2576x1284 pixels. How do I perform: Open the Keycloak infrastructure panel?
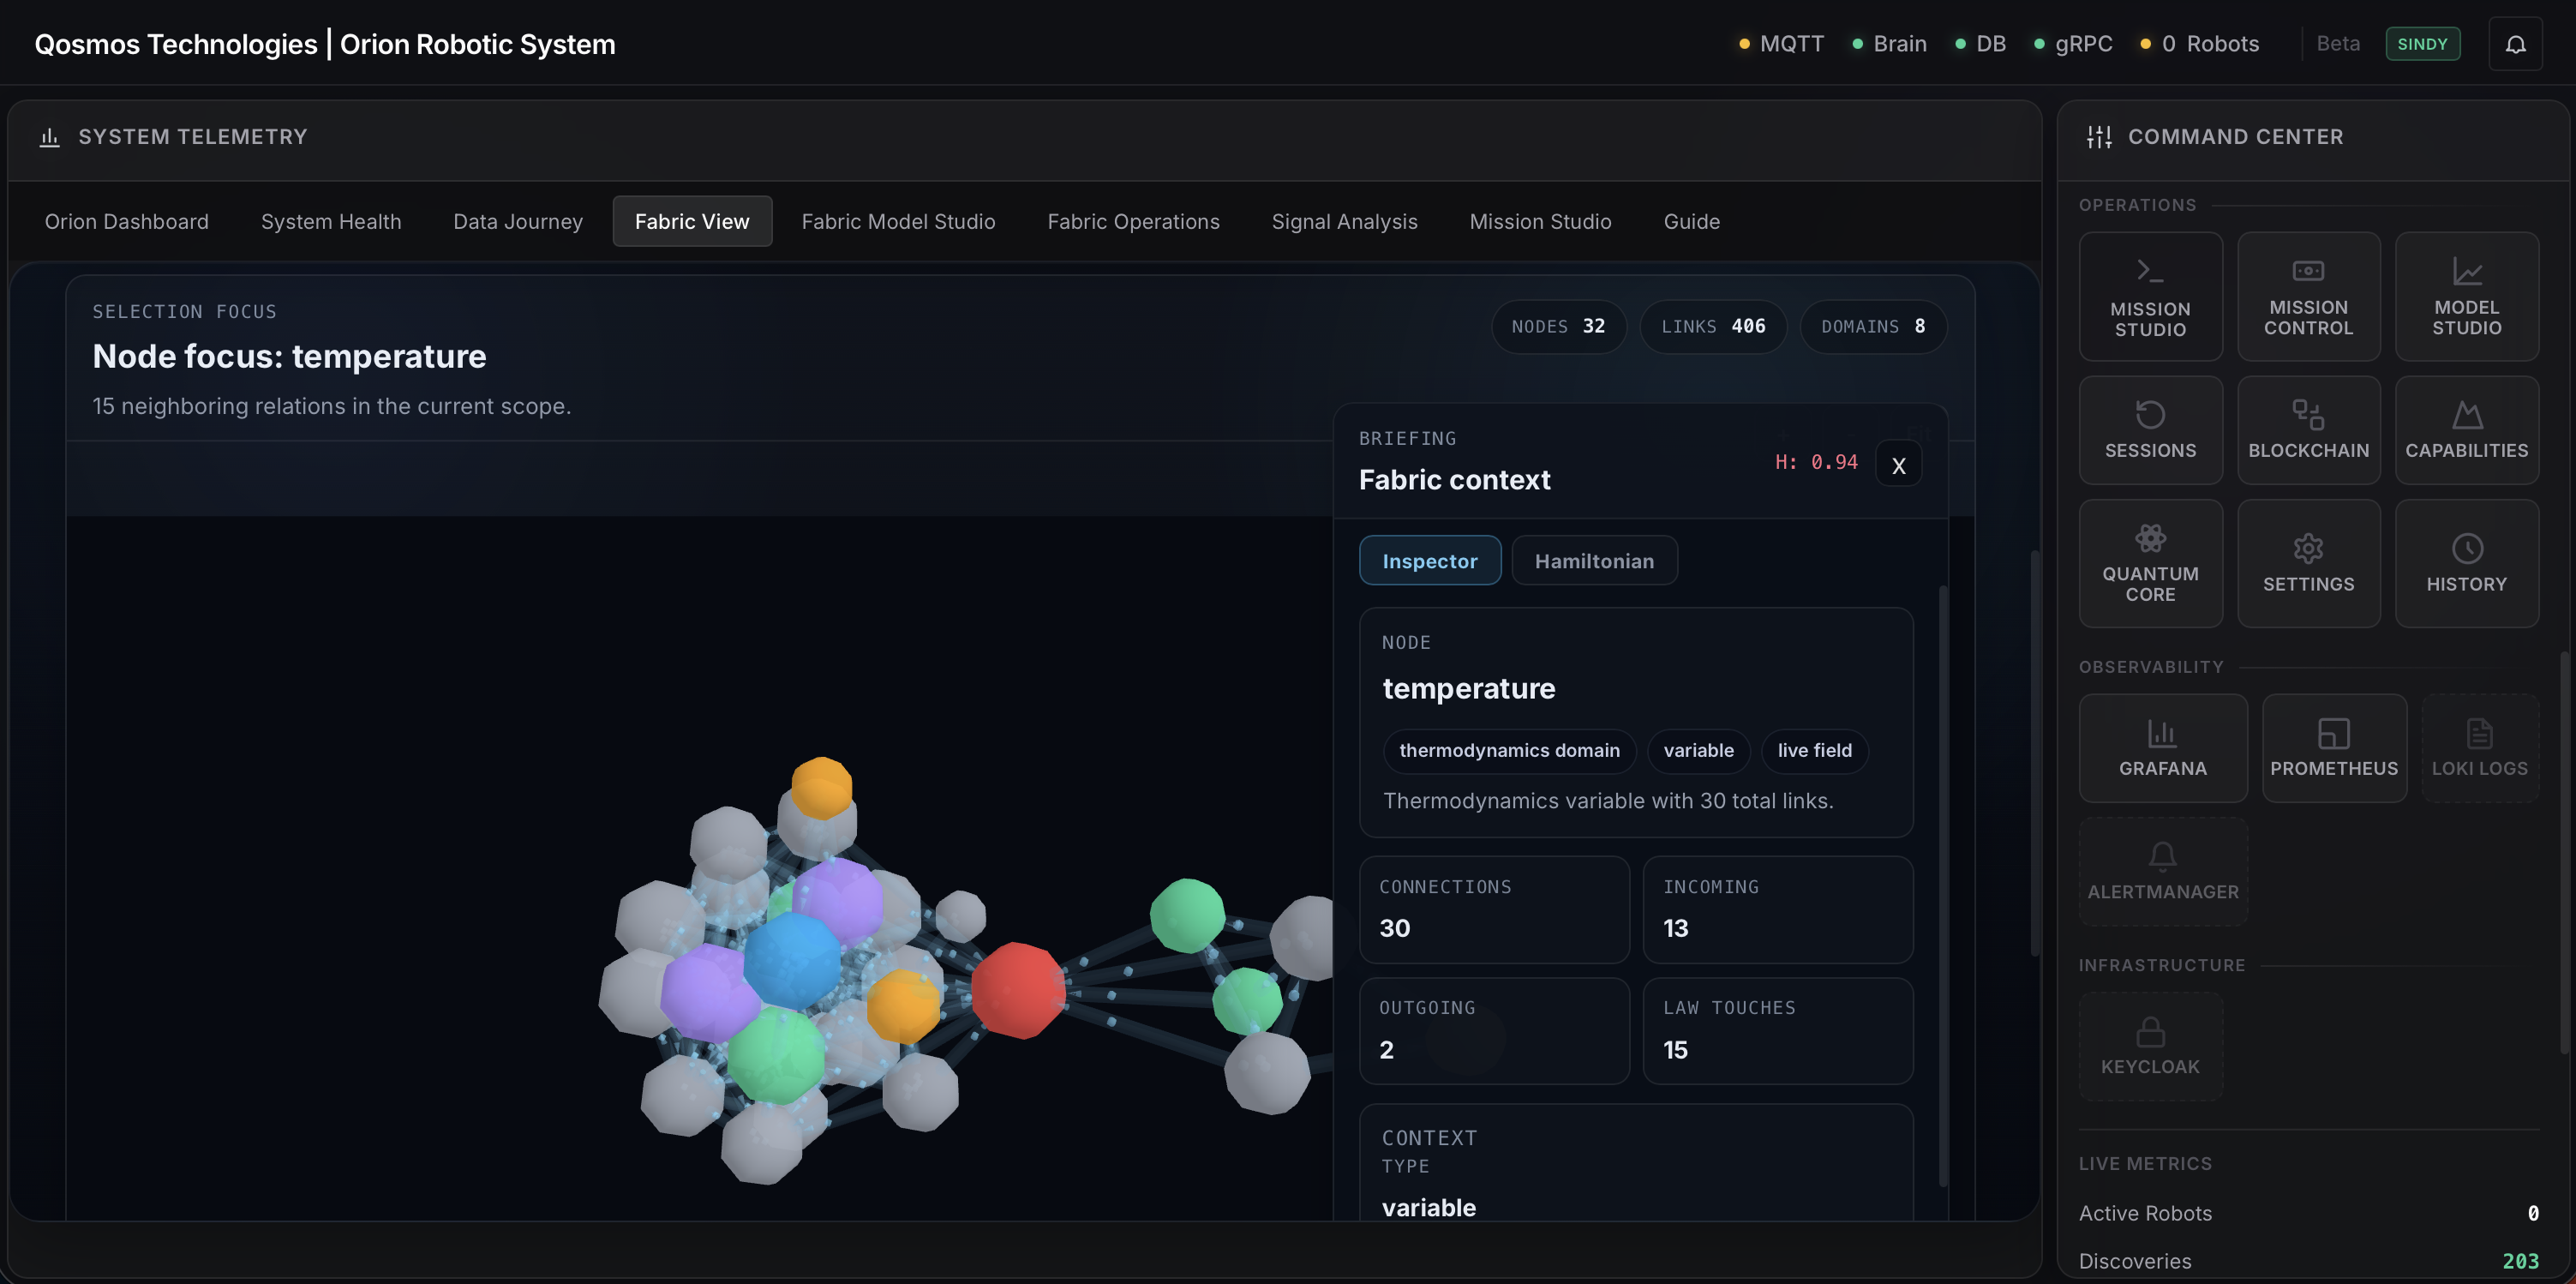click(x=2150, y=1046)
